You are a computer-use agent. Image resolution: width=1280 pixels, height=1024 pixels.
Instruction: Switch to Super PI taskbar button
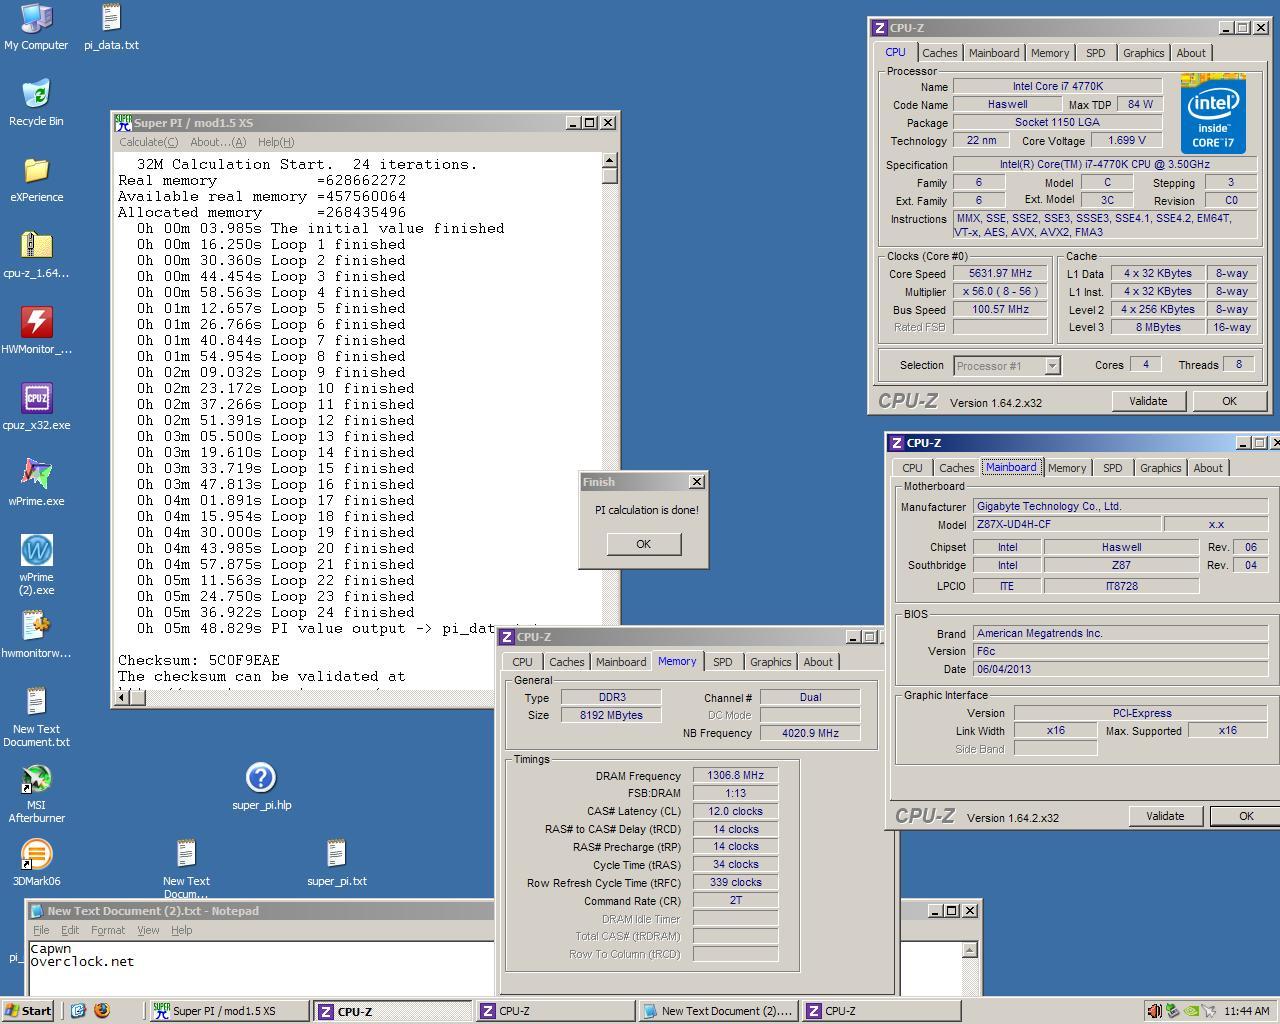tap(229, 1011)
